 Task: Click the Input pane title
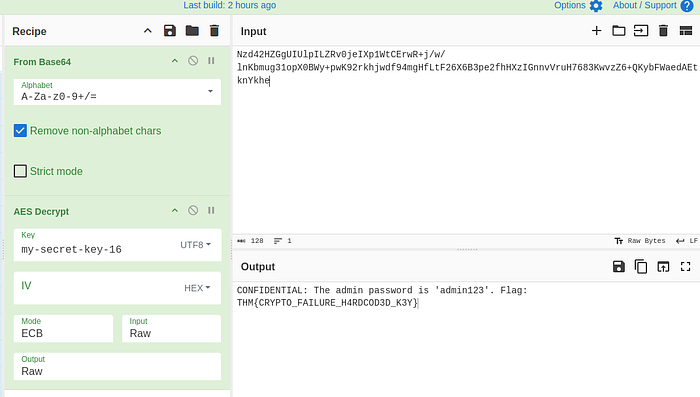tap(253, 31)
